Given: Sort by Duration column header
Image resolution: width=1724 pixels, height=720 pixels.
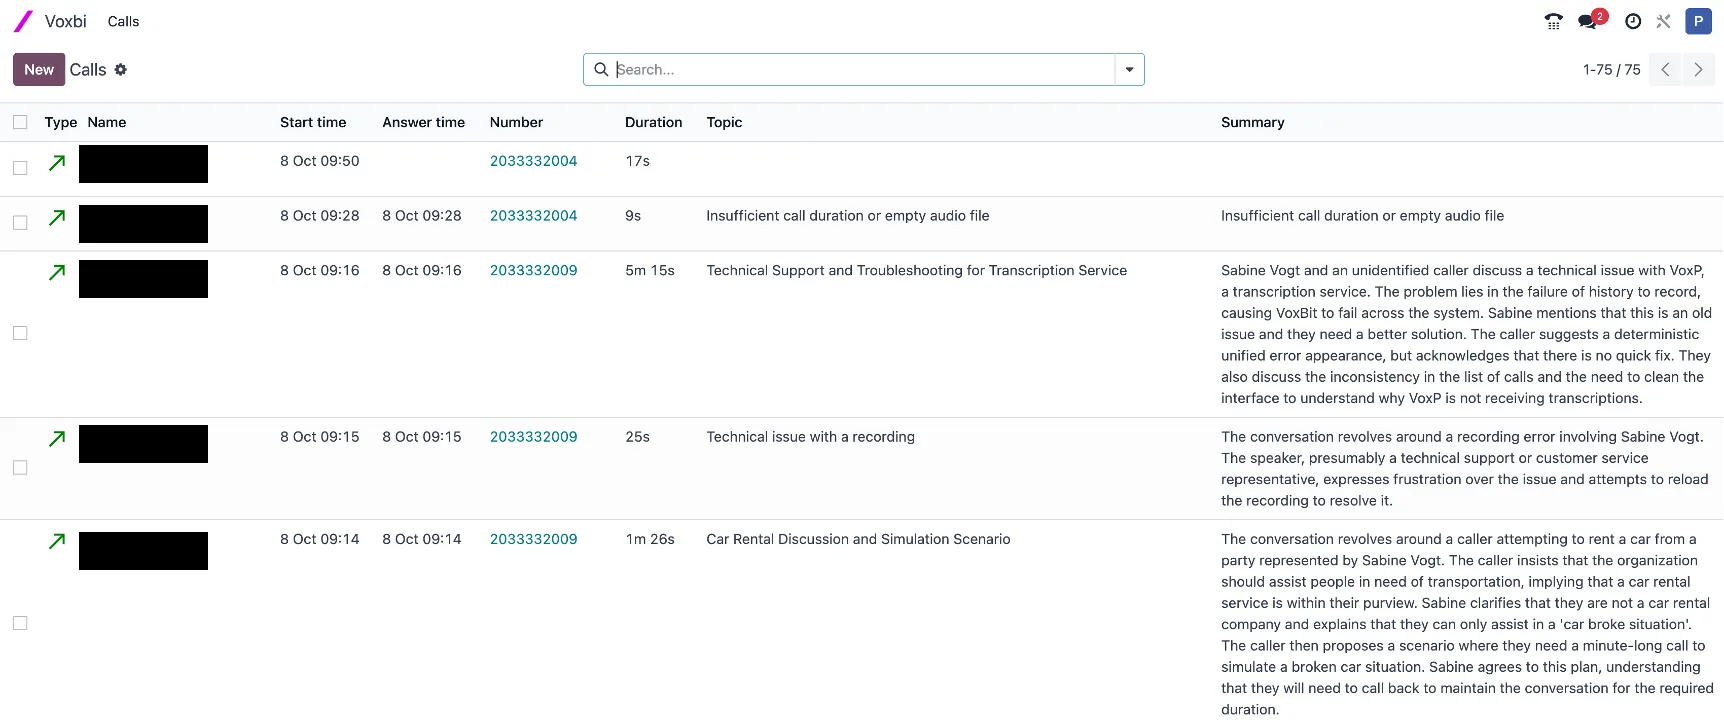Looking at the screenshot, I should pyautogui.click(x=653, y=122).
